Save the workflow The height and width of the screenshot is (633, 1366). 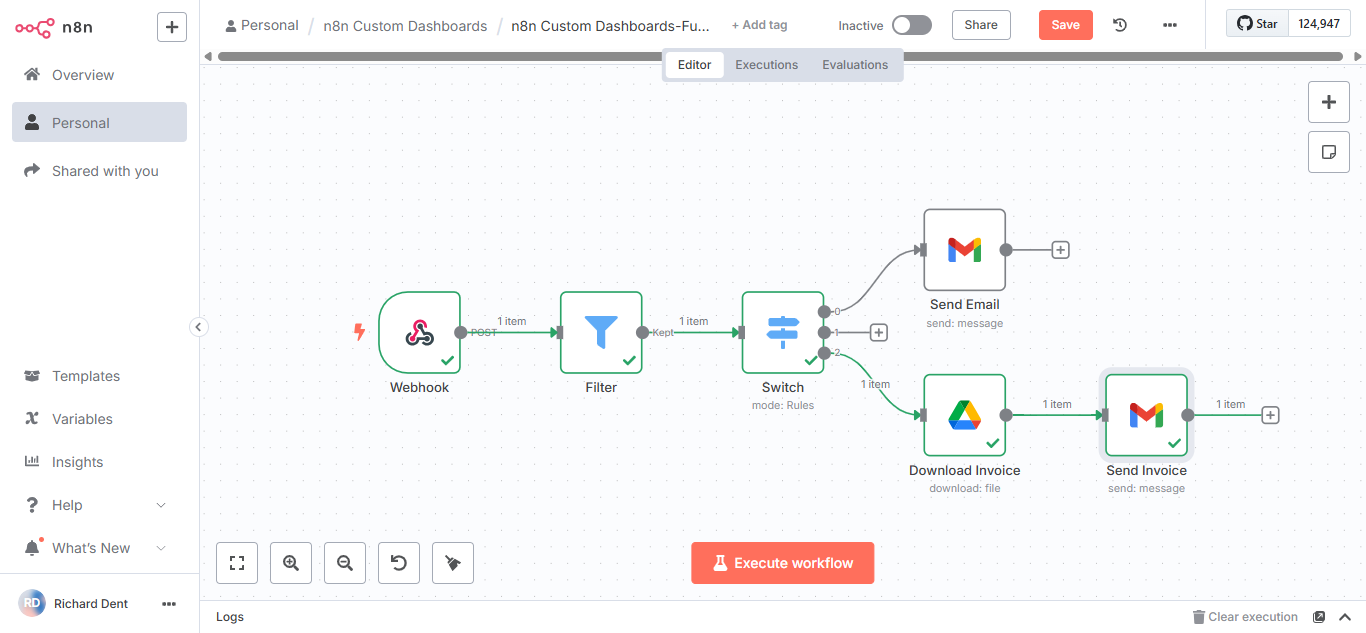click(1065, 25)
